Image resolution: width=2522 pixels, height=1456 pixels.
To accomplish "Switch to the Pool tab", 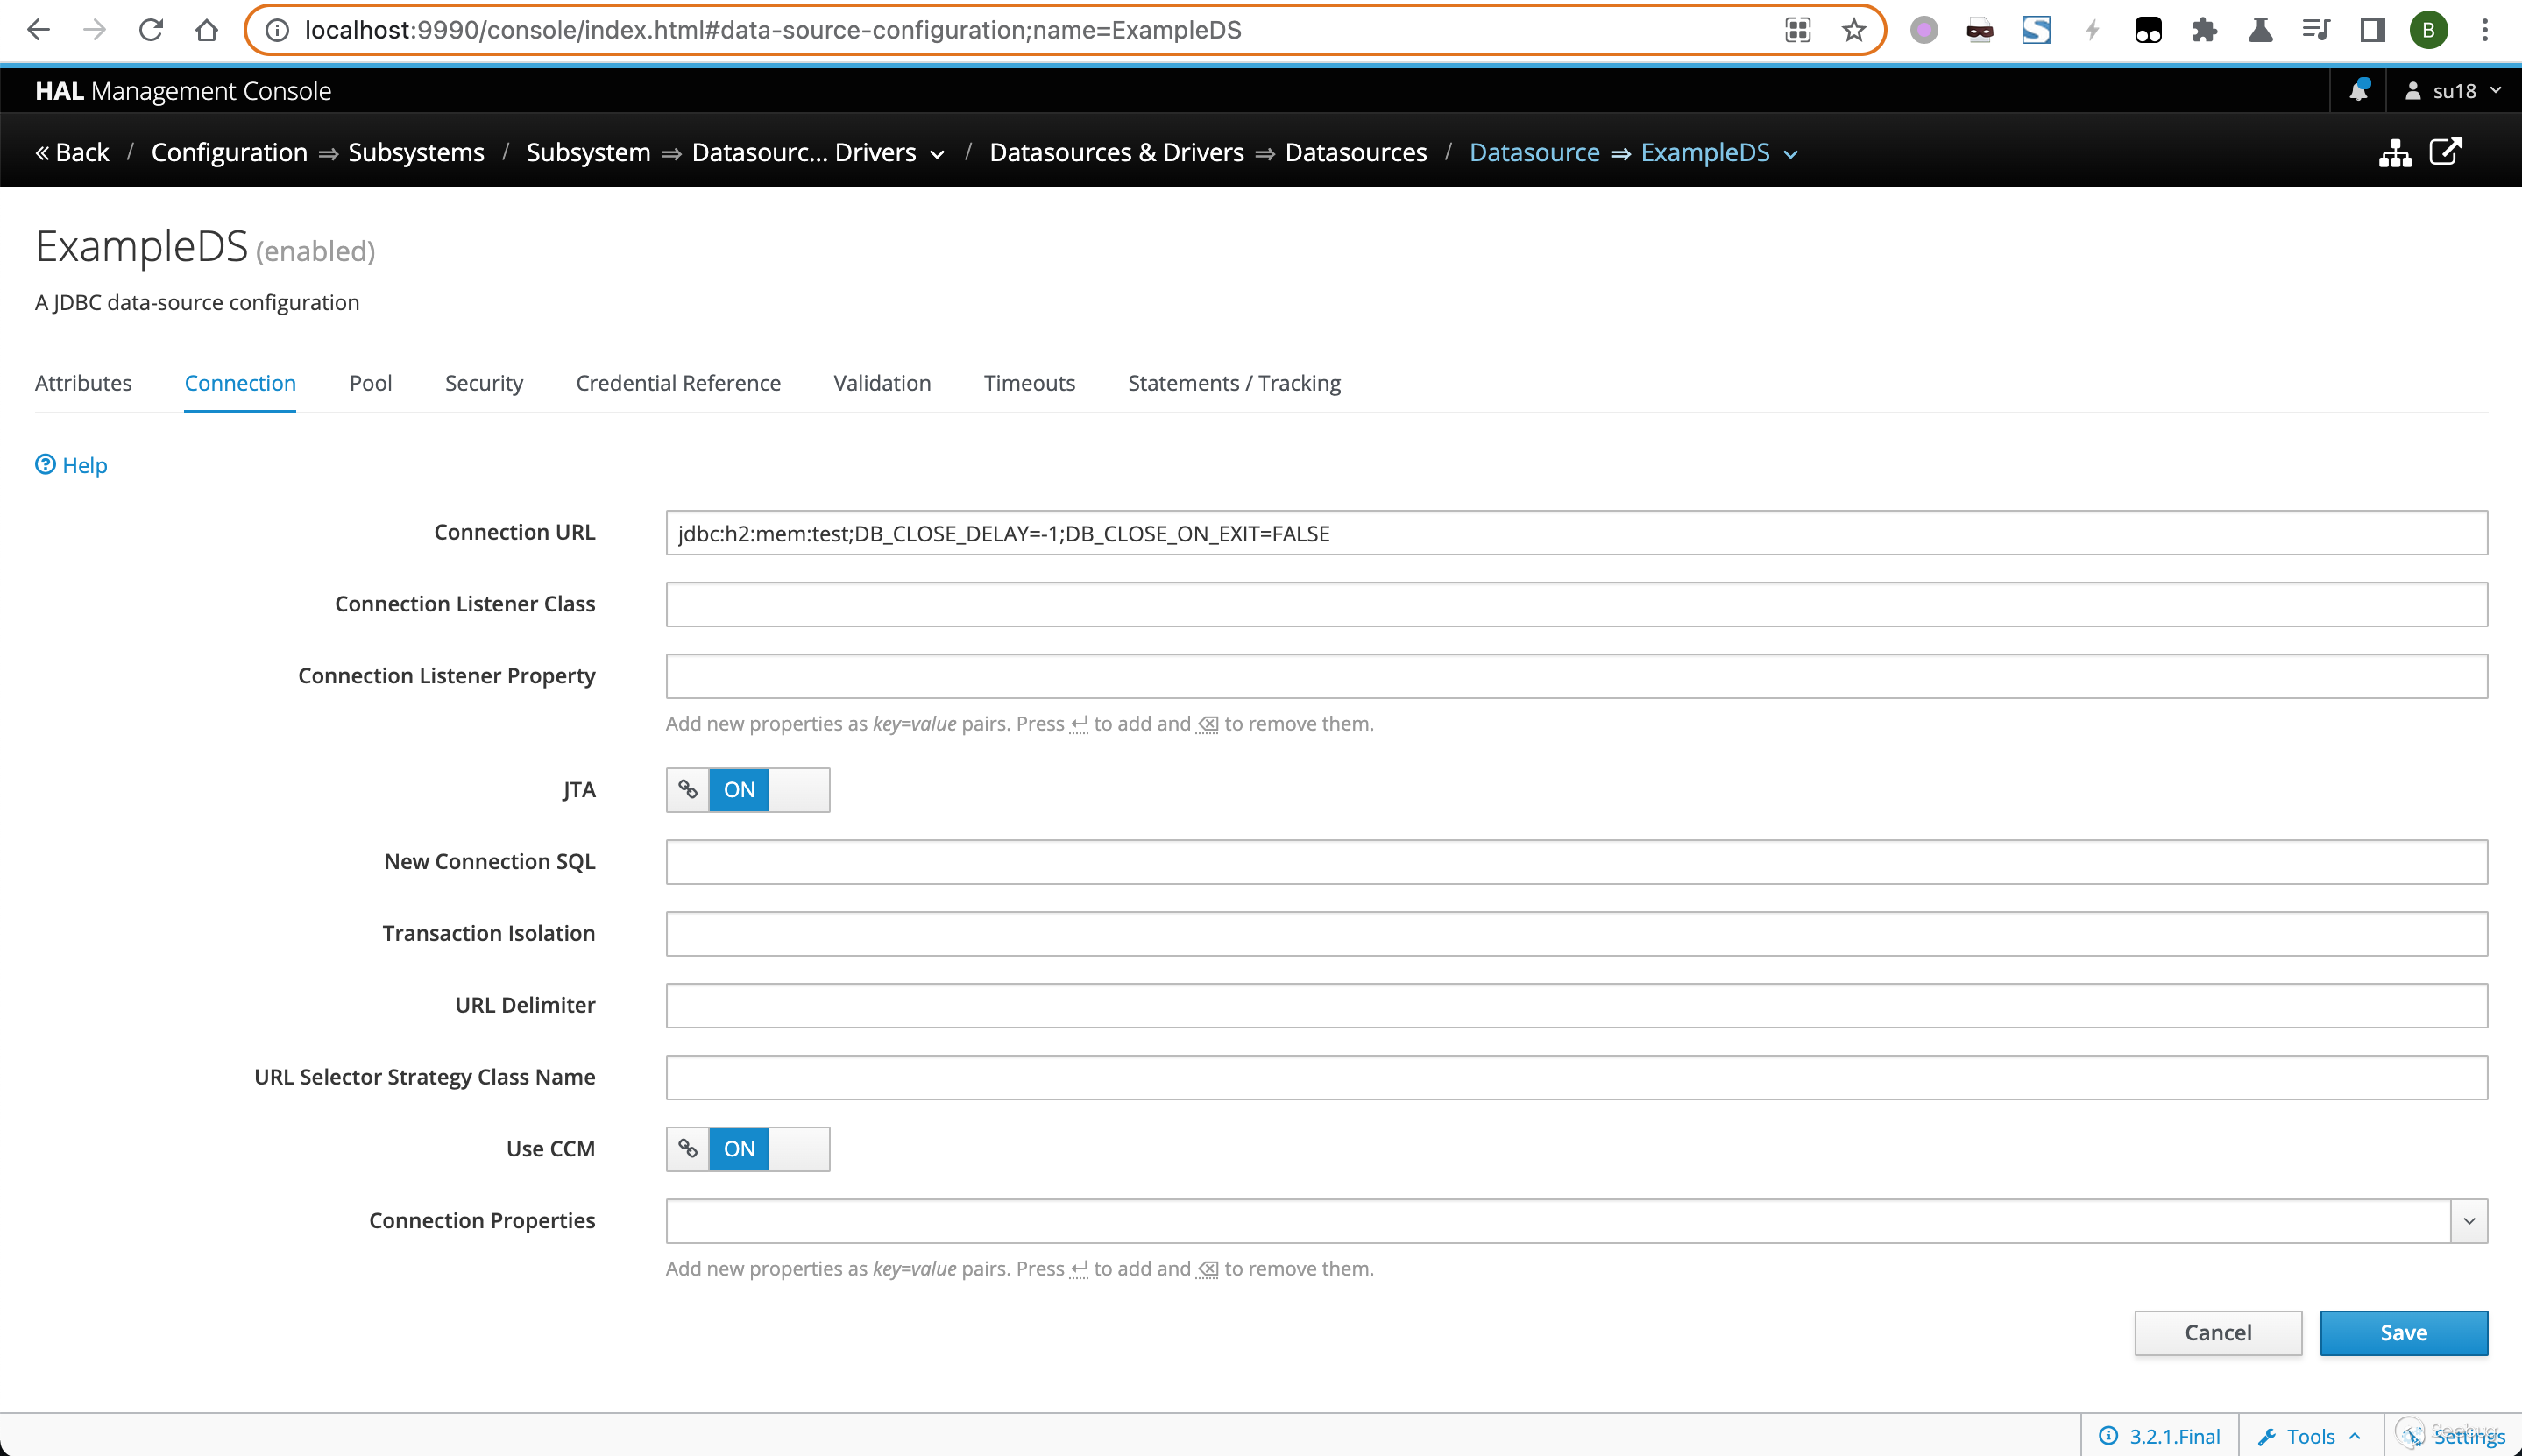I will (x=370, y=383).
